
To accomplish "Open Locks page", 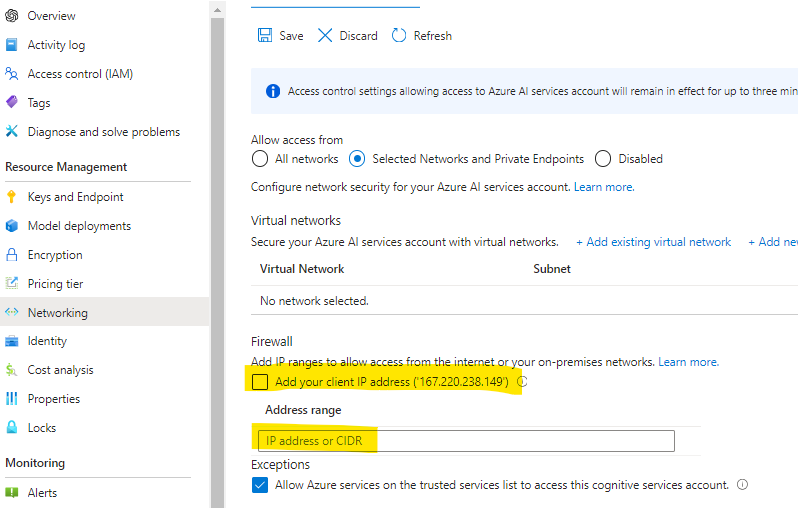I will [x=42, y=428].
